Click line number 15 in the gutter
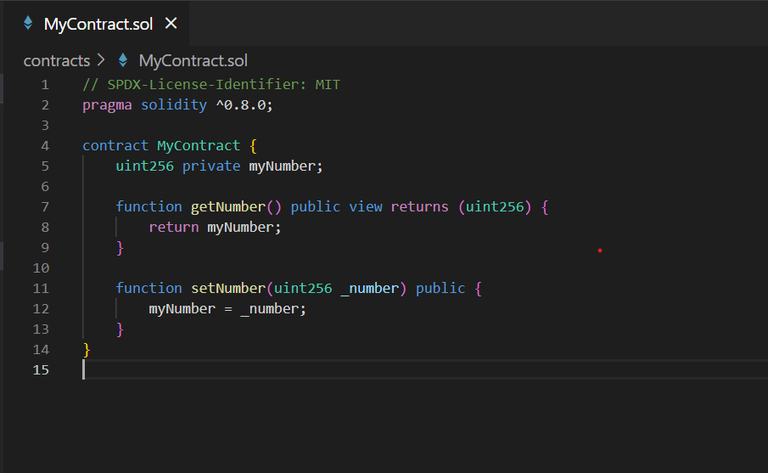 (41, 370)
